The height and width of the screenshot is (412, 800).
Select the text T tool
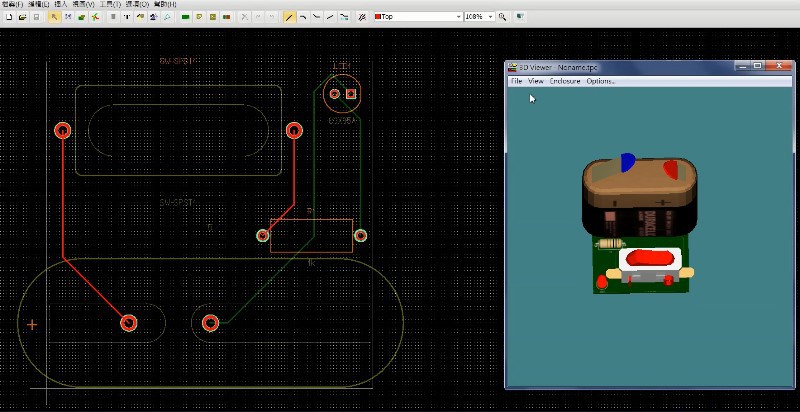click(128, 17)
